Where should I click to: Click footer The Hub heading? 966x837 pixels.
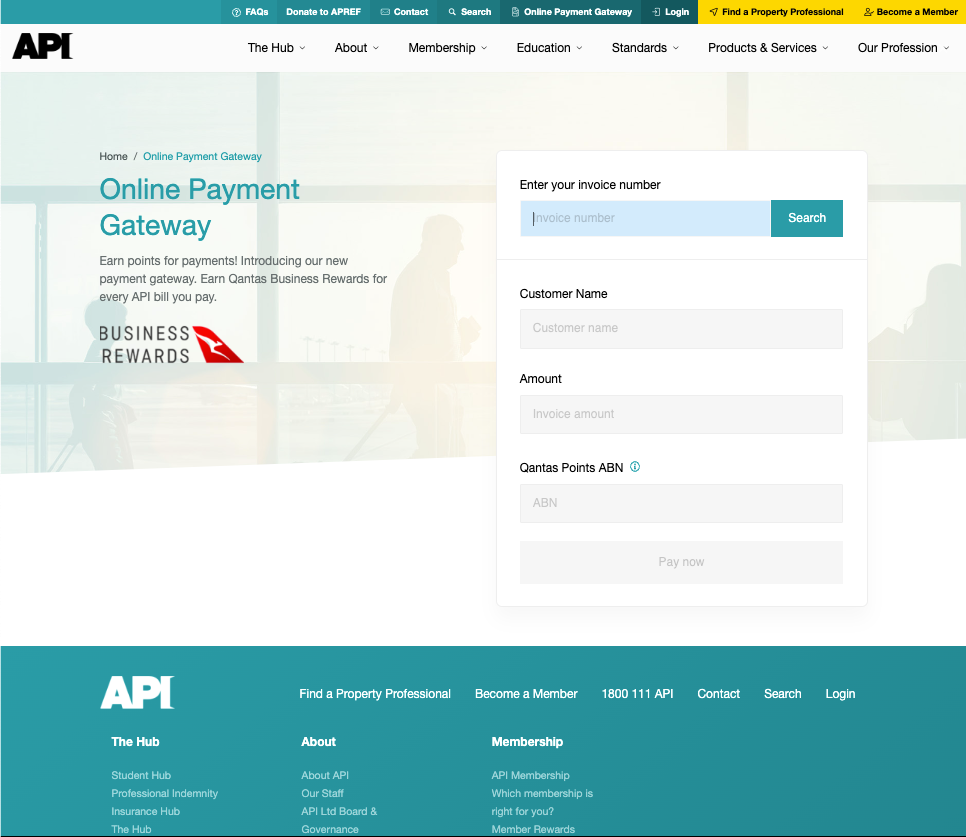coord(135,742)
